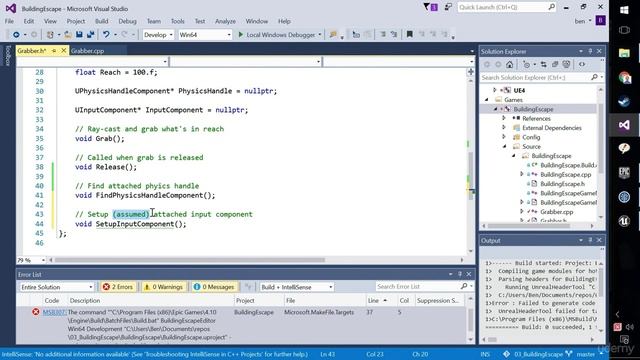Viewport: 640px width, 360px height.
Task: Click the bookmark toggle toolbar icon
Action: point(409,35)
